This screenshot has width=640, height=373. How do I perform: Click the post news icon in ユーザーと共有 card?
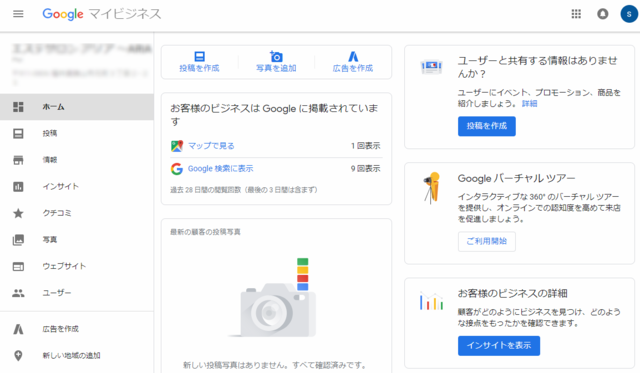[431, 67]
